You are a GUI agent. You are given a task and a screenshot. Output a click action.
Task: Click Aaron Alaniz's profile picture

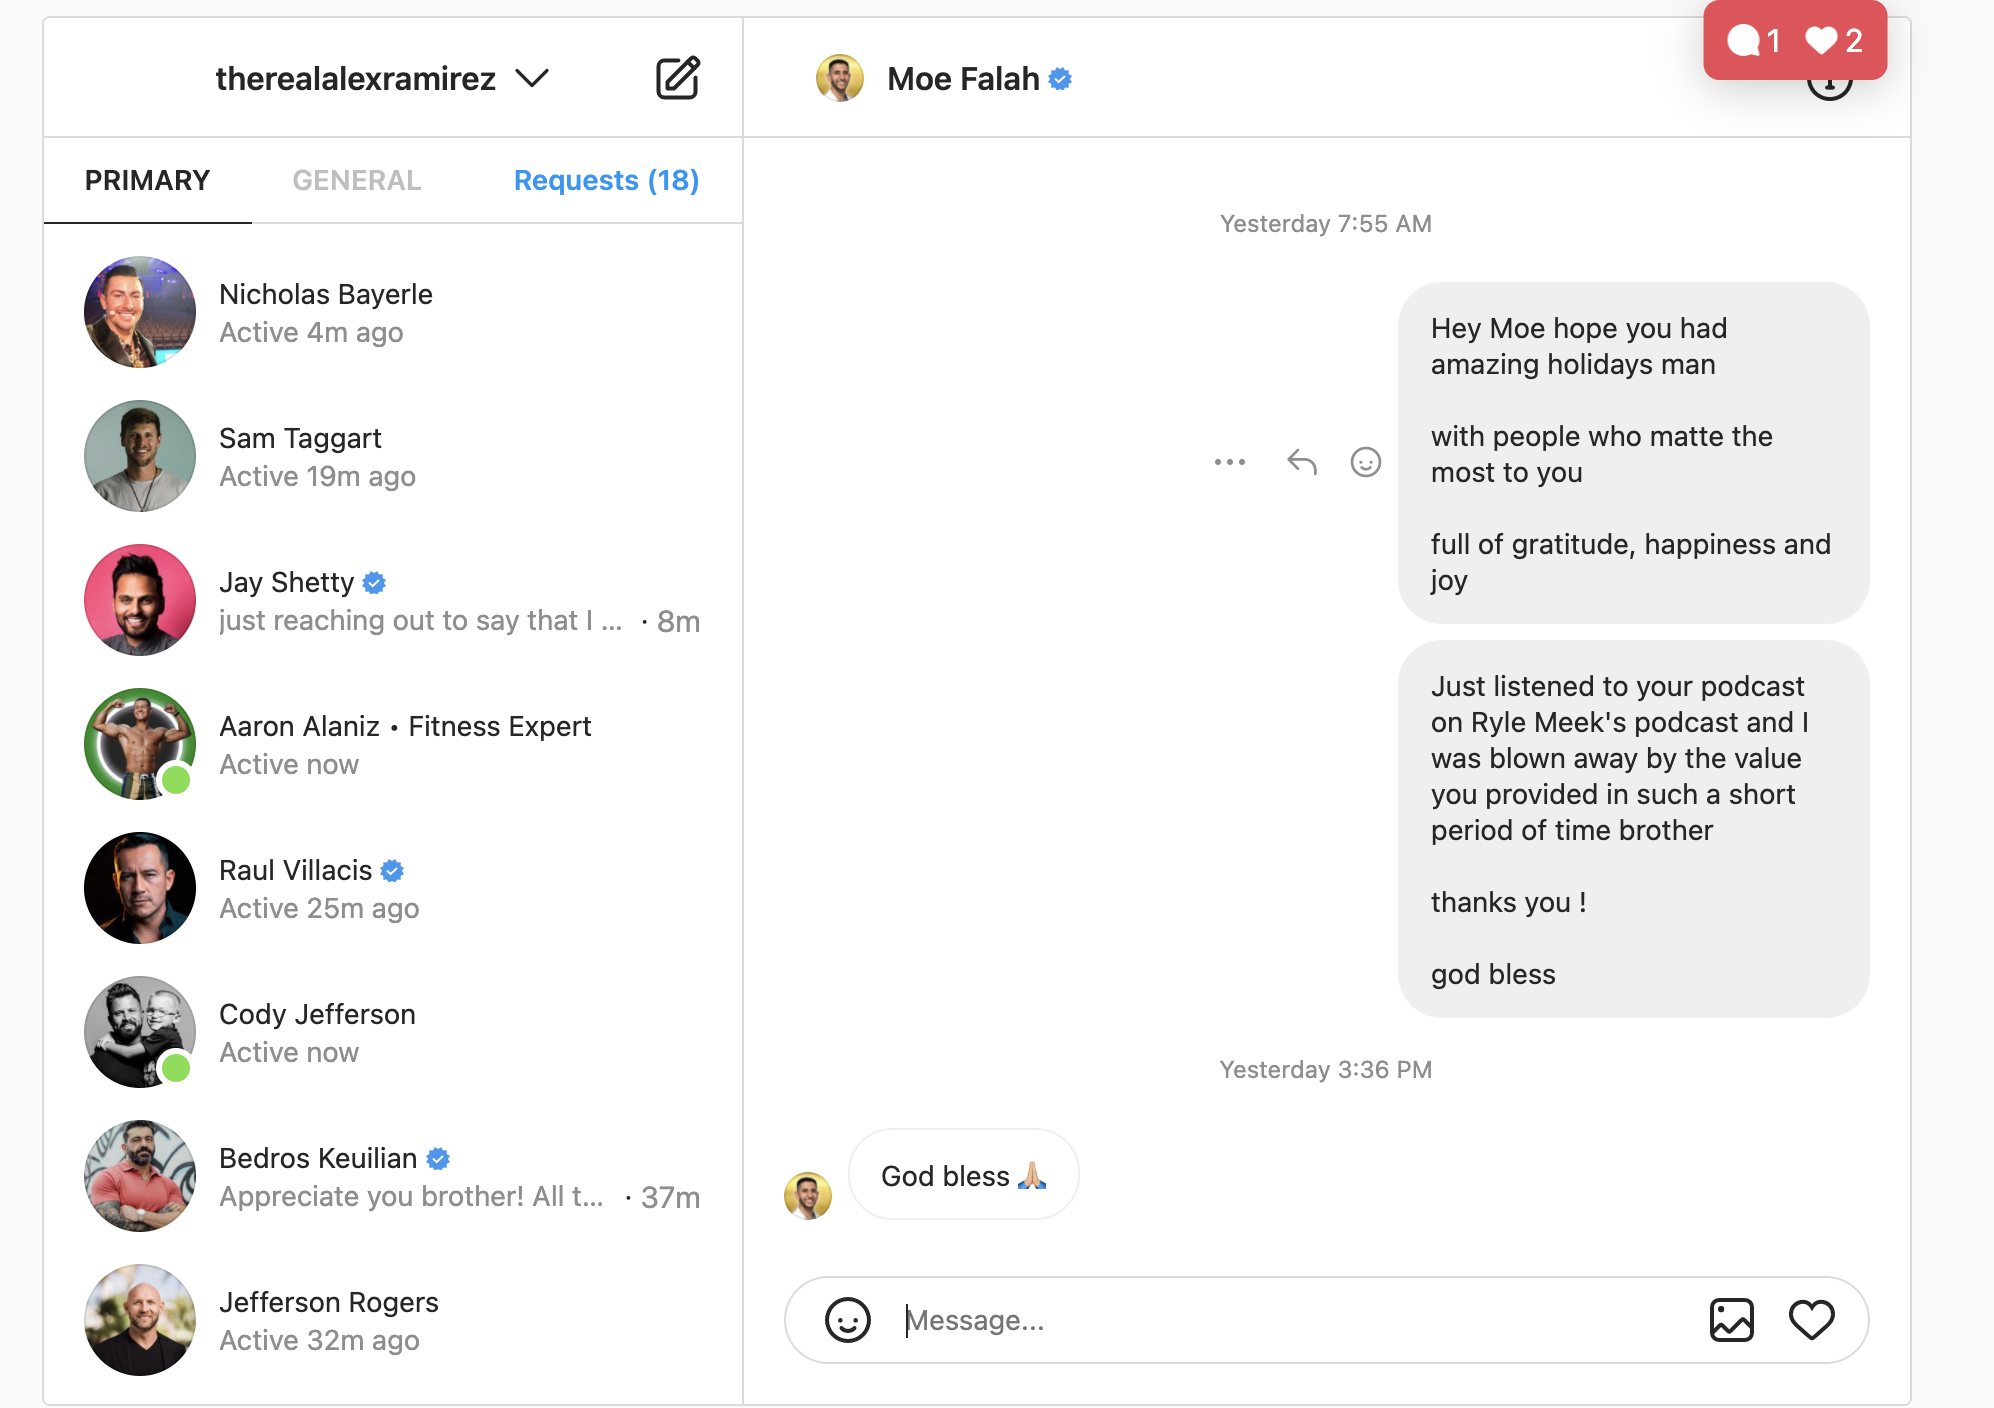coord(140,744)
